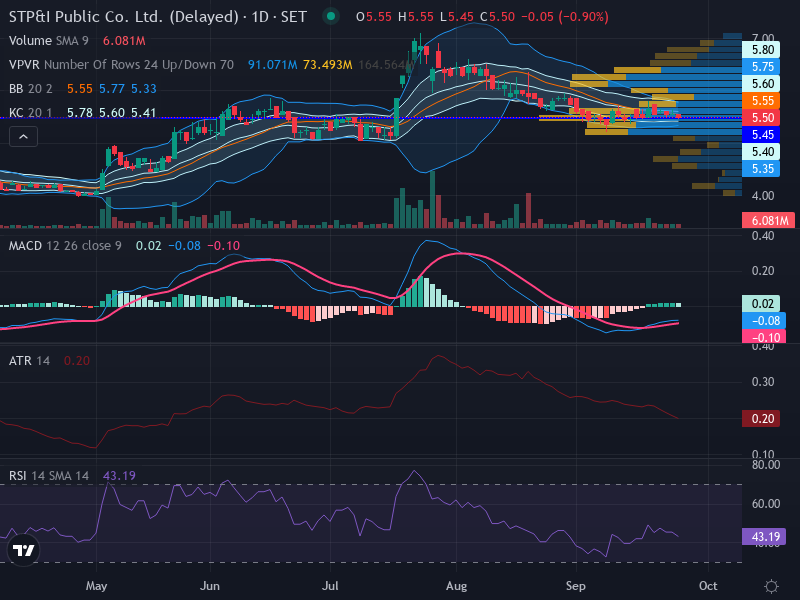Screen dimensions: 800x600
Task: Select the MACD 12 26 close 9 legend
Action: coord(65,246)
